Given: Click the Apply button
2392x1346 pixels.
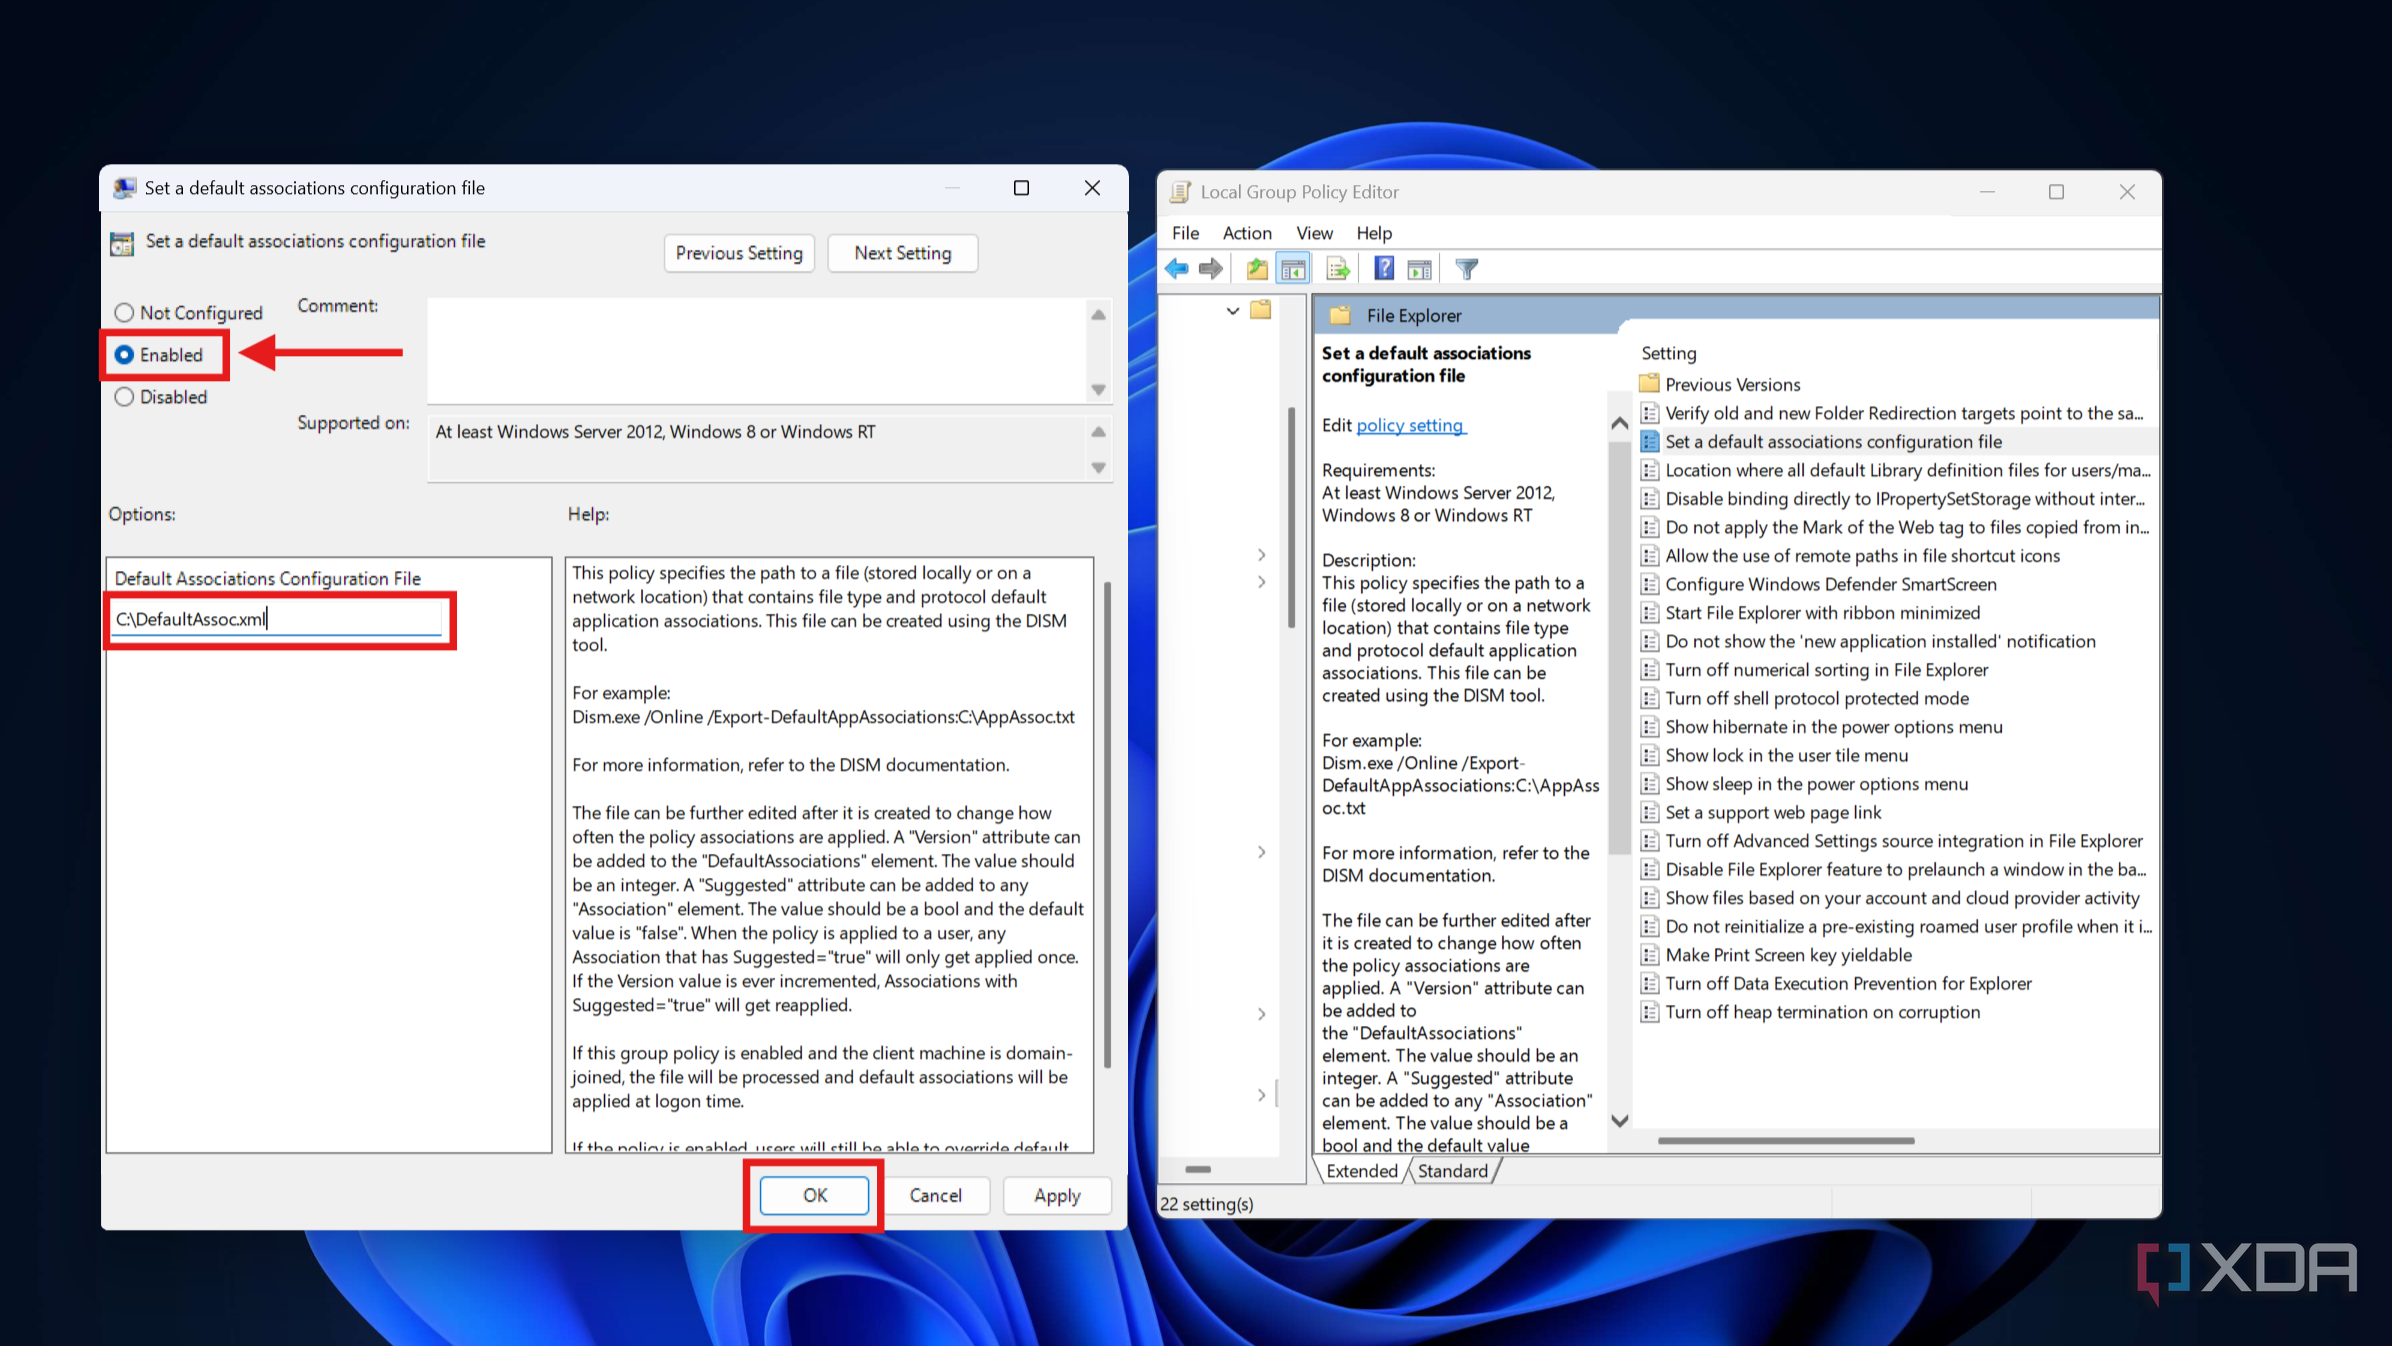Looking at the screenshot, I should coord(1057,1195).
